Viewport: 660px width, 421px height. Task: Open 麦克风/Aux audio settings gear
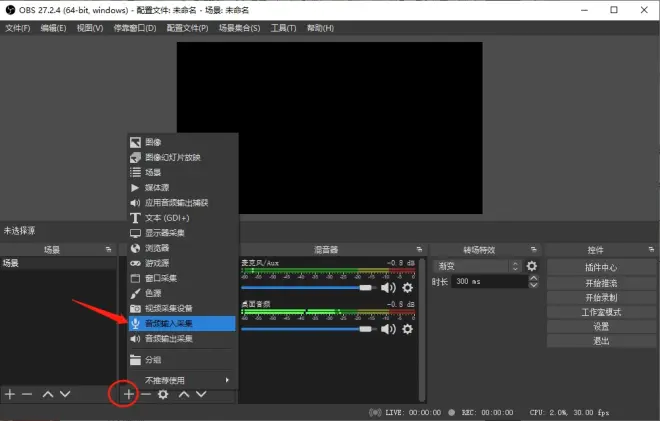(407, 288)
